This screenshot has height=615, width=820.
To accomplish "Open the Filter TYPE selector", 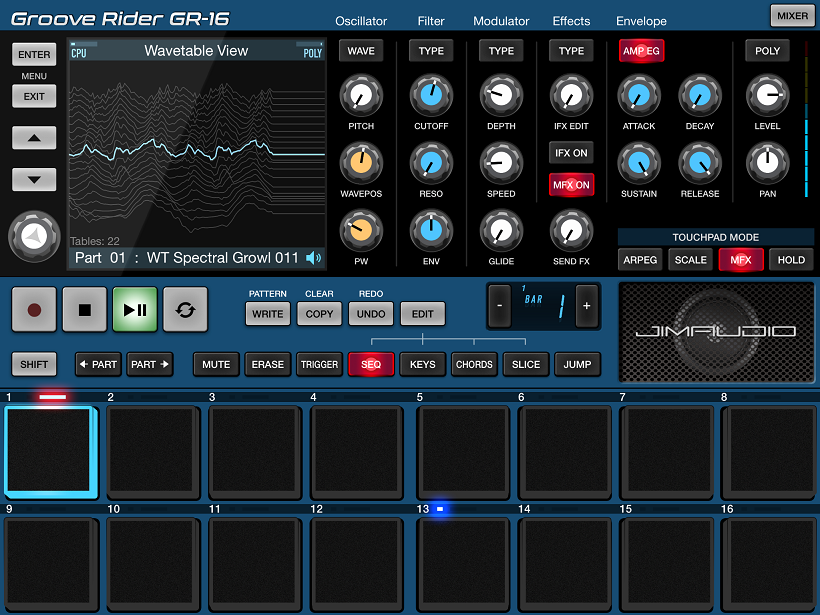I will (x=431, y=51).
